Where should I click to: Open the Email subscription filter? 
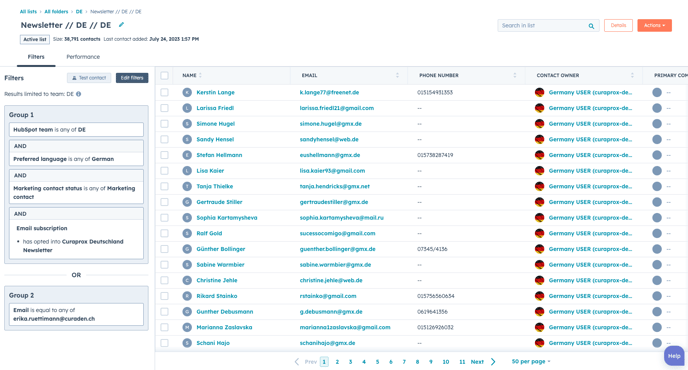76,239
